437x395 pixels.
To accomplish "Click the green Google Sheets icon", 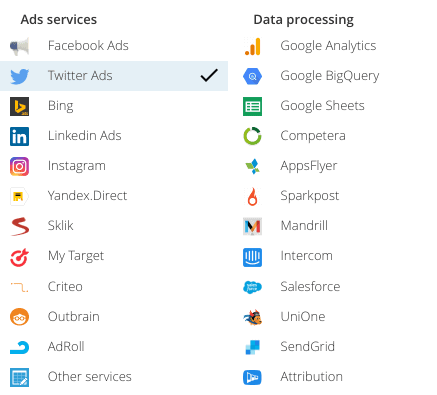I will tap(252, 106).
